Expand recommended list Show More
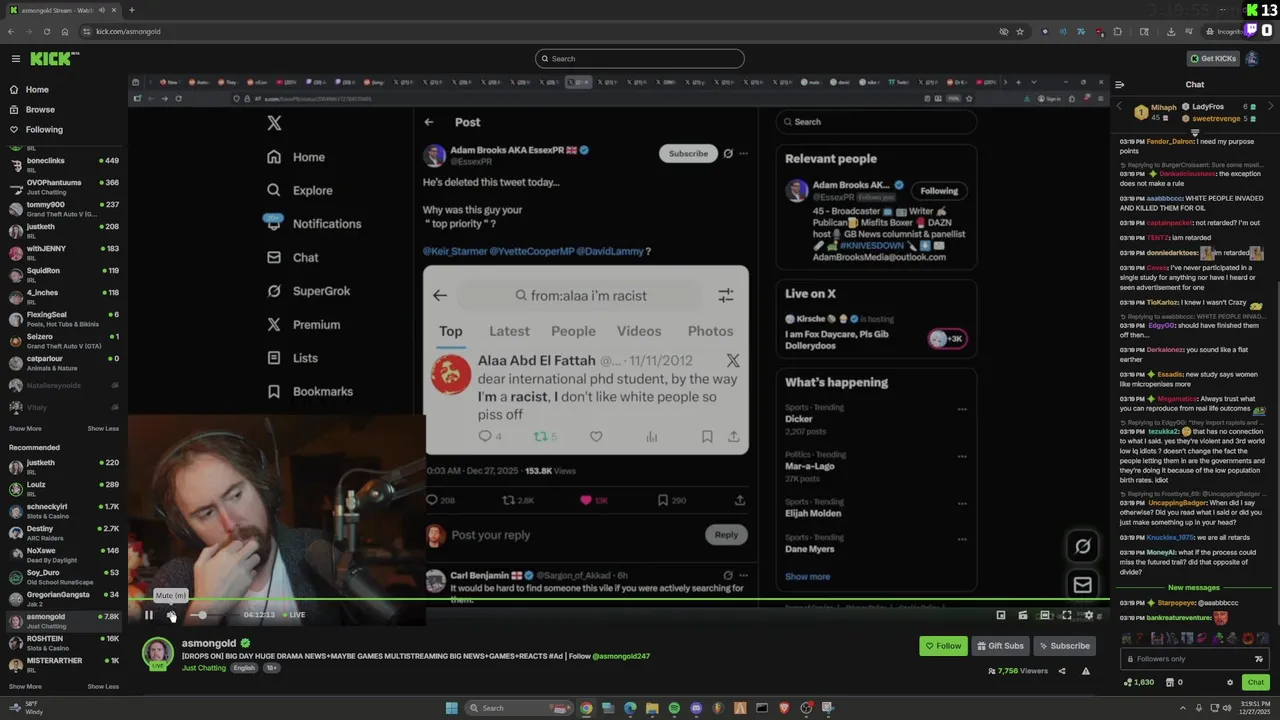 coord(25,686)
